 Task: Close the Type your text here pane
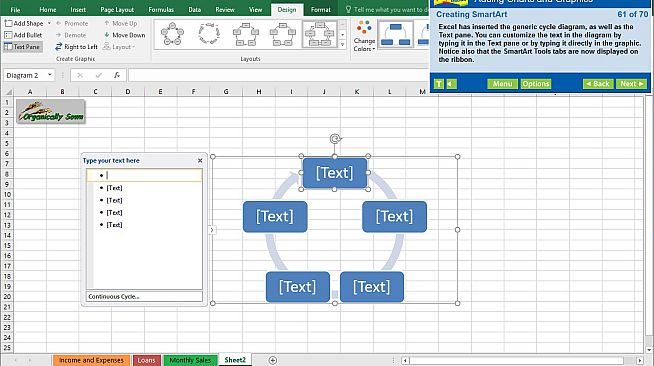(200, 160)
